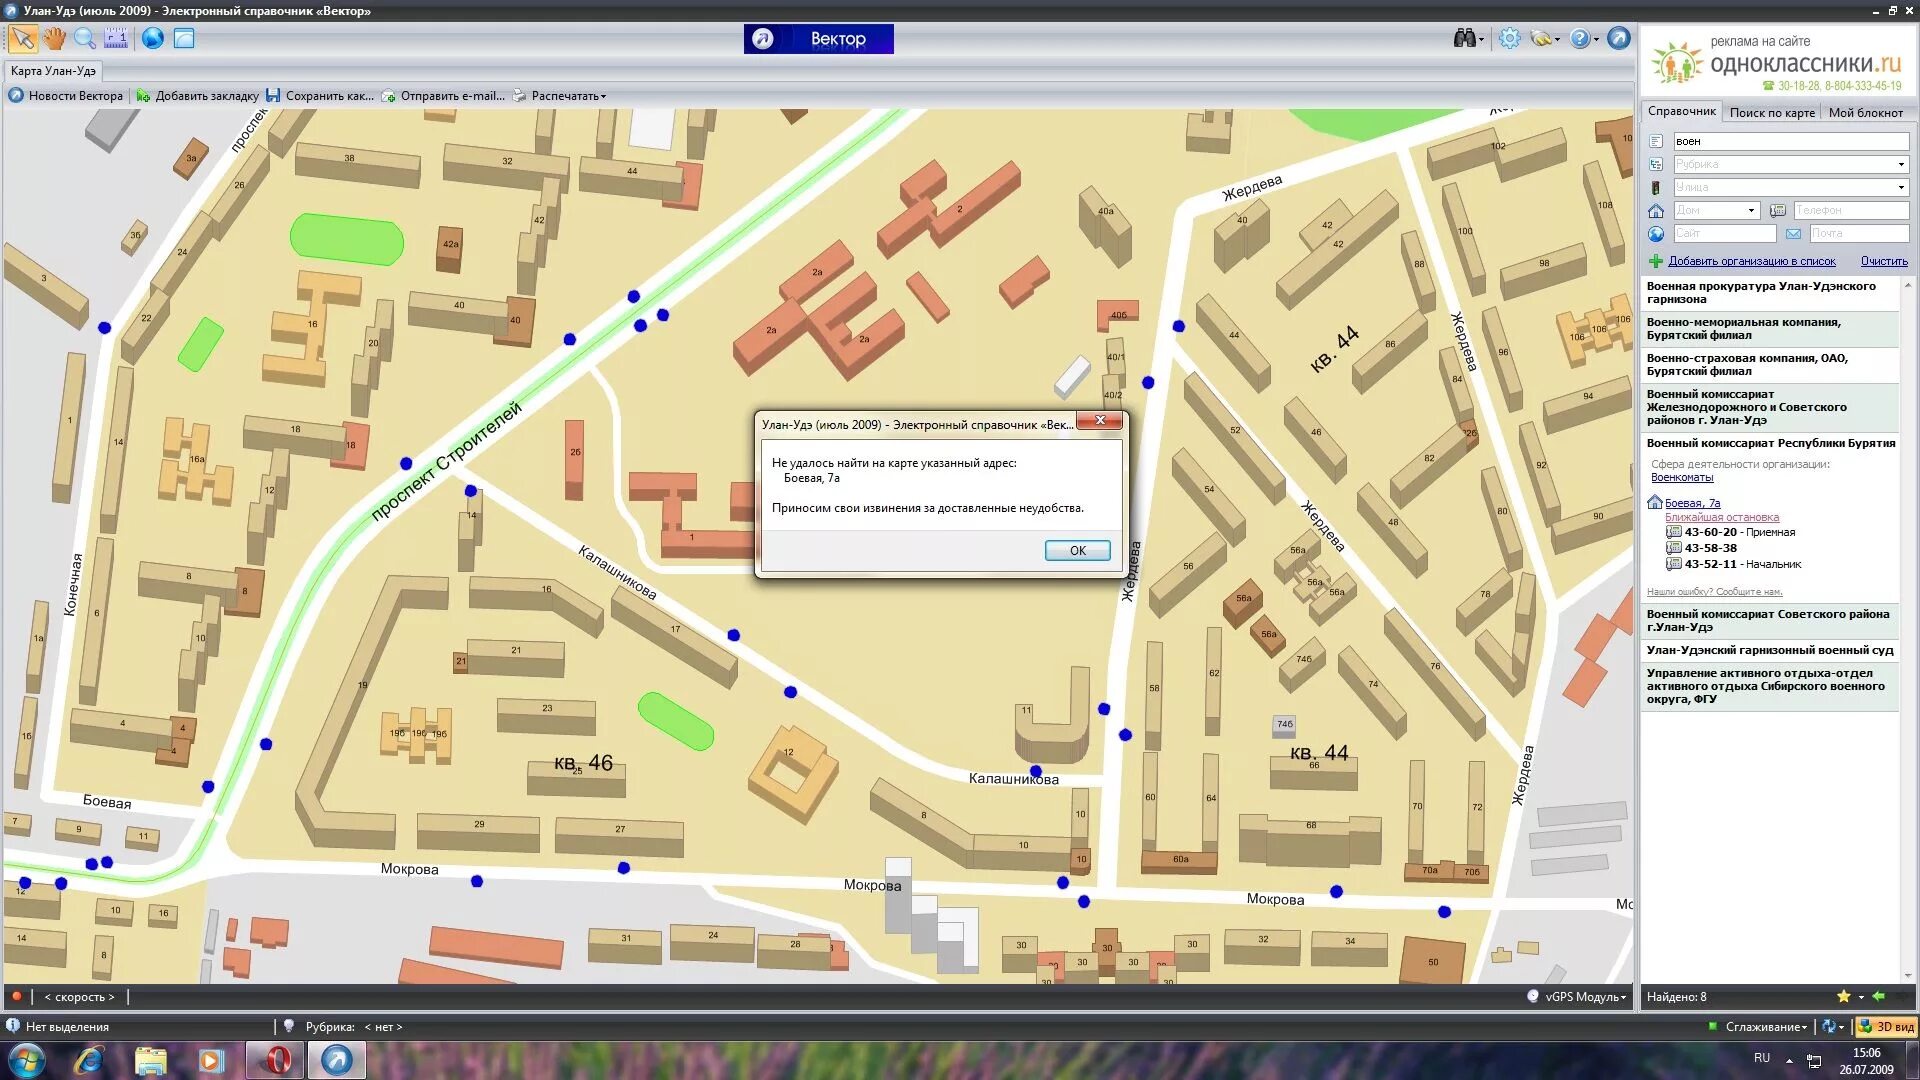
Task: Expand the Рубрика dropdown
Action: pyautogui.click(x=1900, y=164)
